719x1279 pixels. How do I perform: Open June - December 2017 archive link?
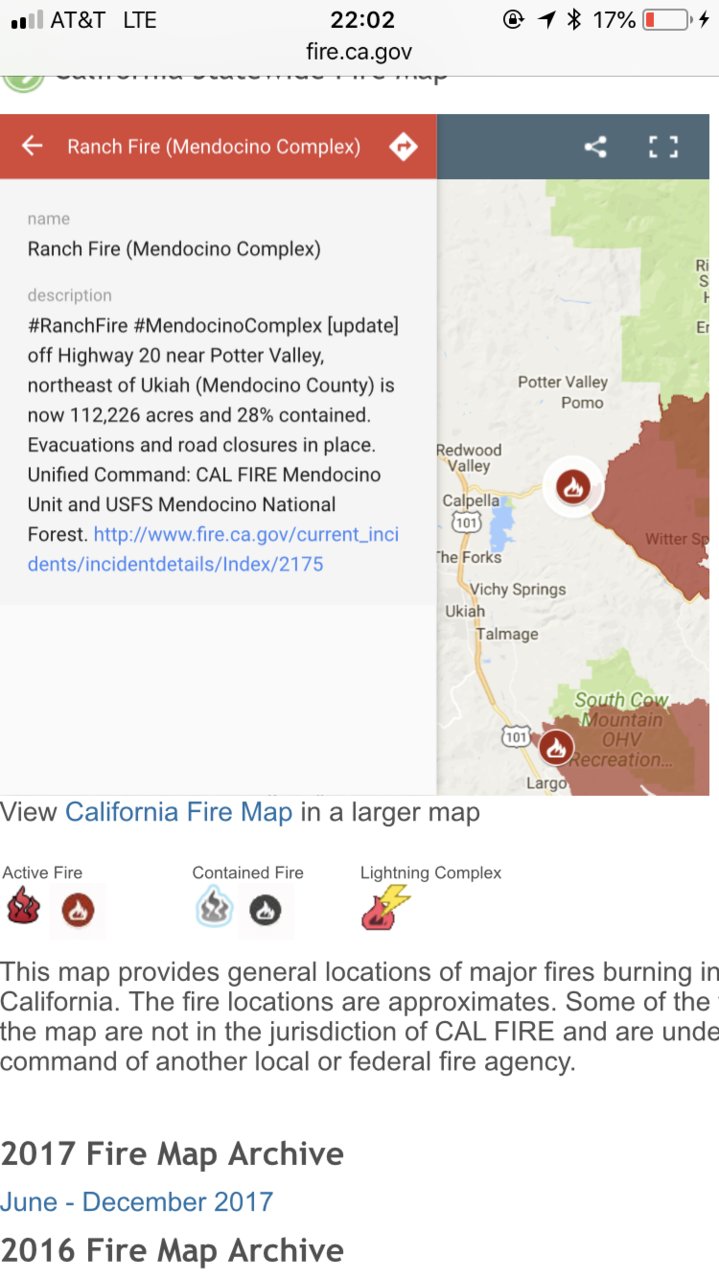[x=137, y=1201]
